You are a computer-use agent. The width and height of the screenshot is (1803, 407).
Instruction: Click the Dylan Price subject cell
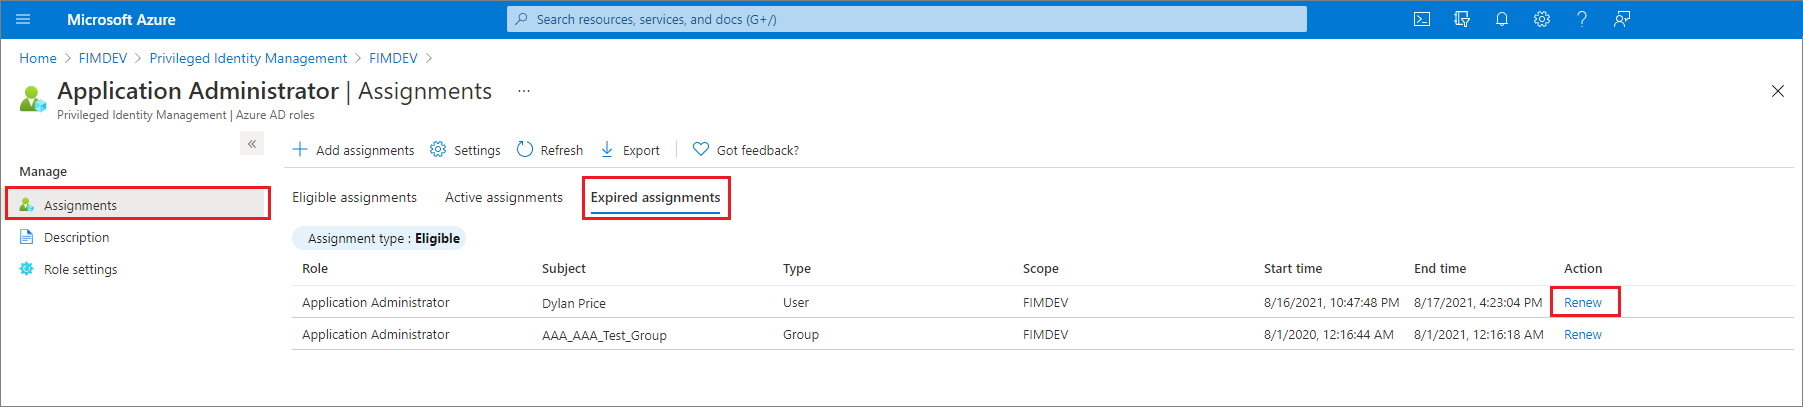(x=574, y=303)
